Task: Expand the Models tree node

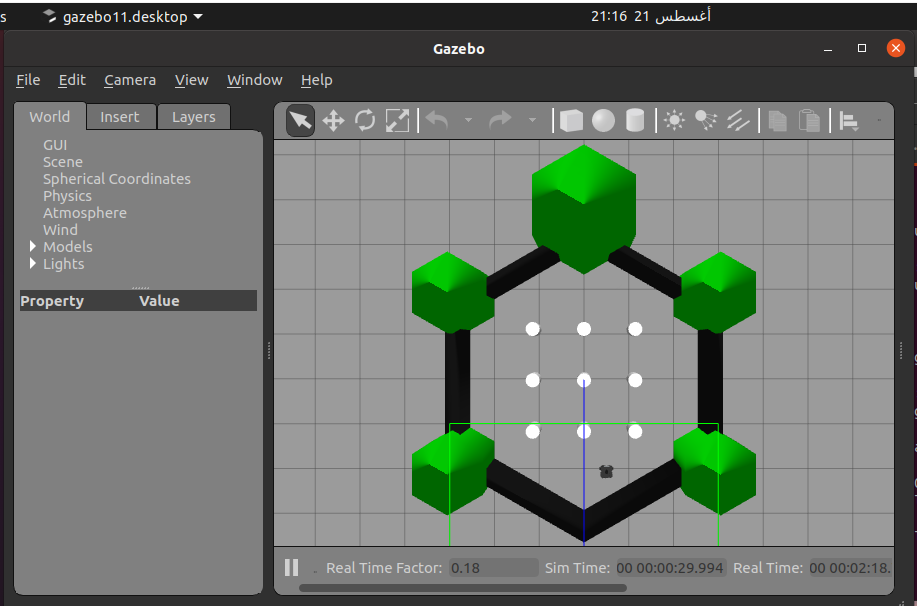Action: tap(33, 246)
